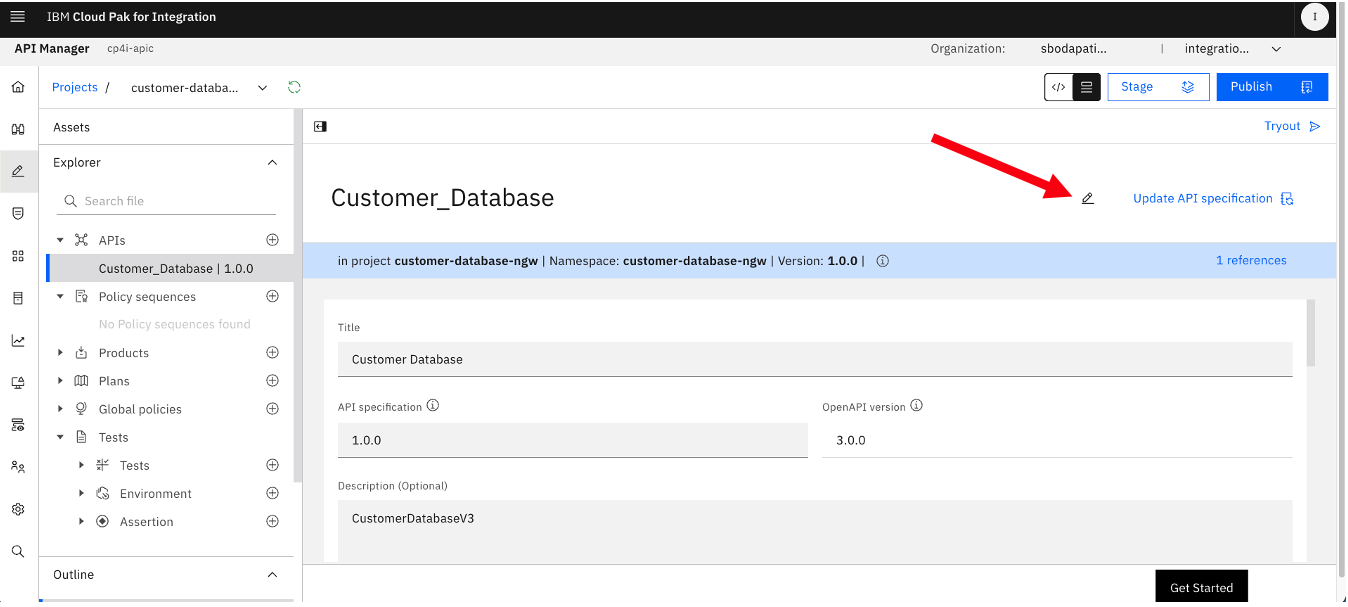This screenshot has height=607, width=1348.
Task: Add a new API with plus icon
Action: point(272,240)
